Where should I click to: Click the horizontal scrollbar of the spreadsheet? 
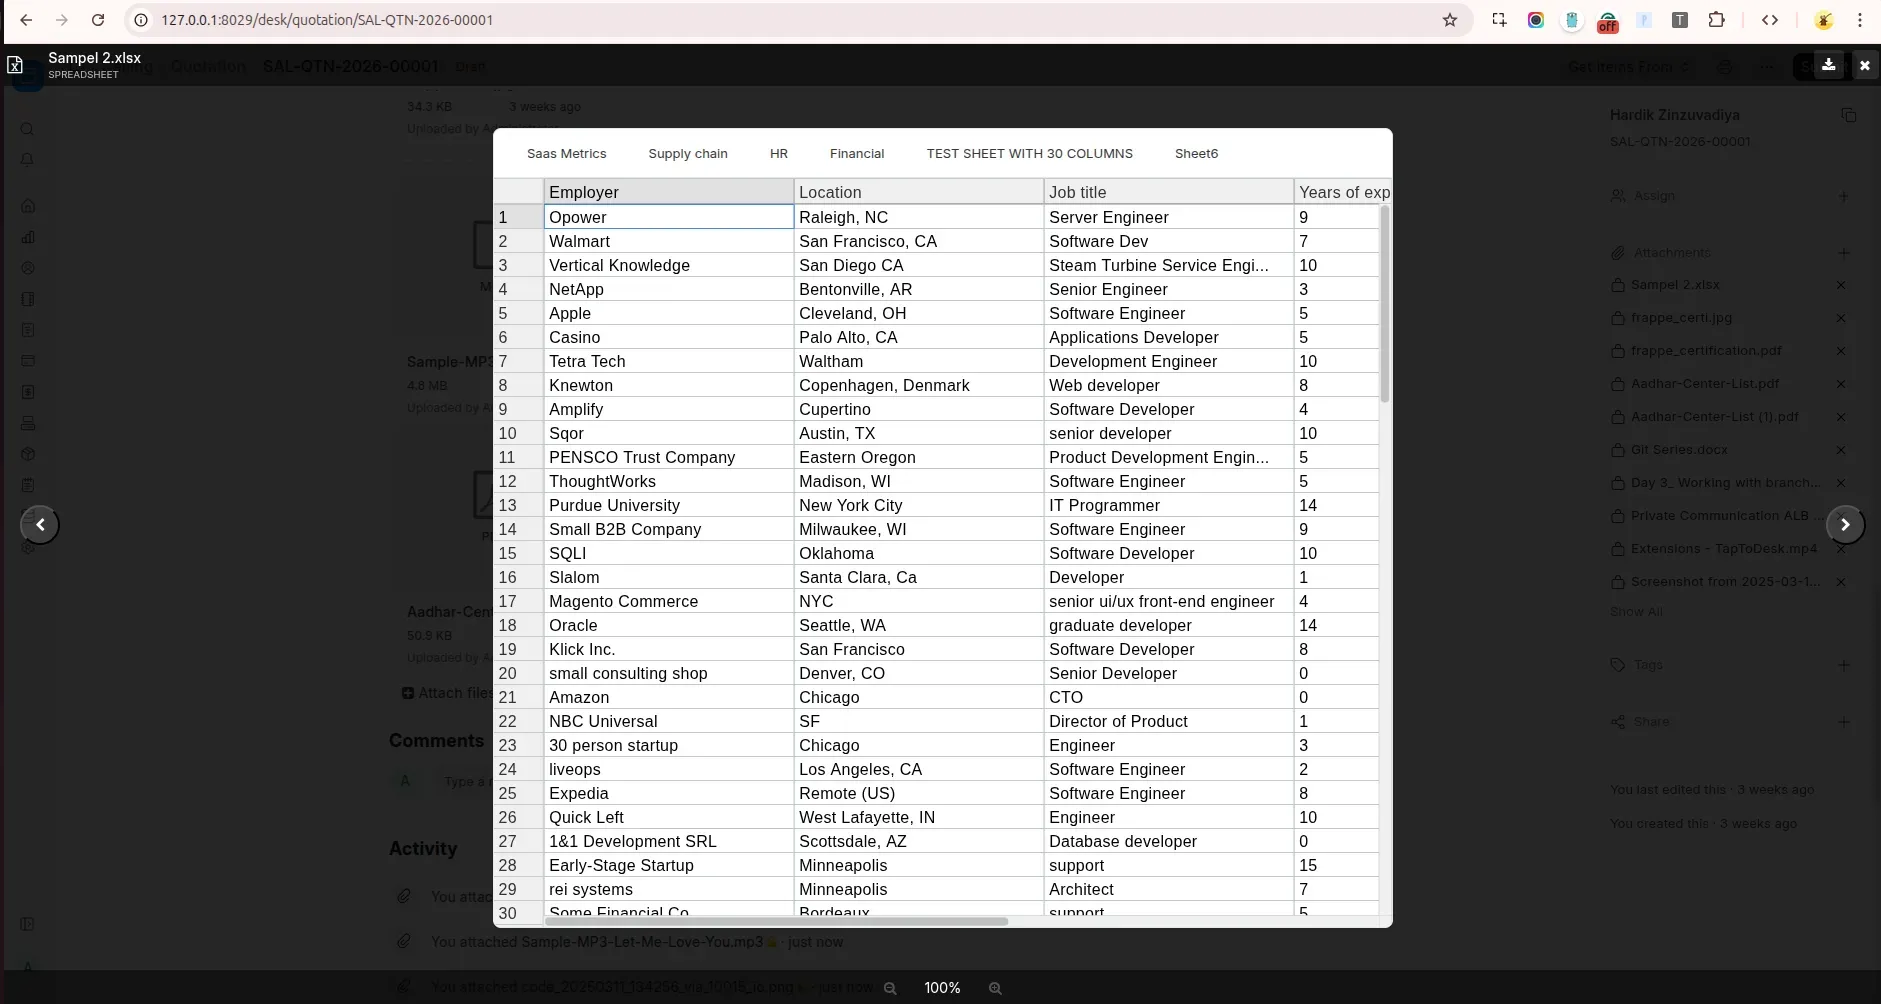777,921
